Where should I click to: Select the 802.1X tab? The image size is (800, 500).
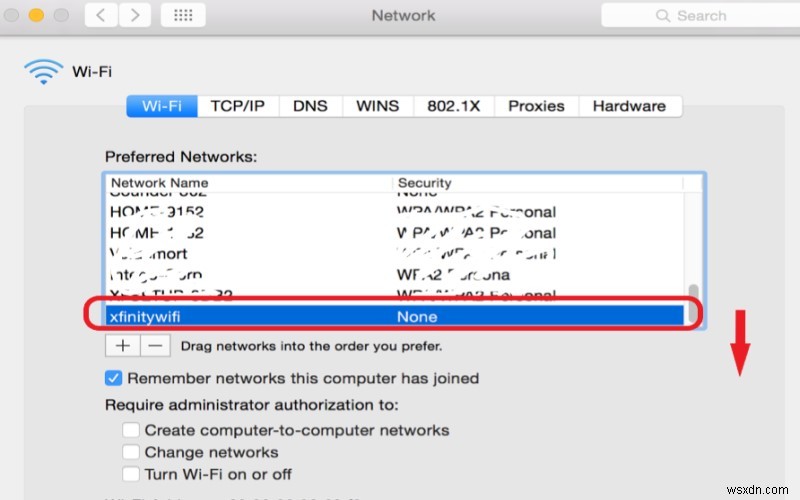(x=454, y=106)
